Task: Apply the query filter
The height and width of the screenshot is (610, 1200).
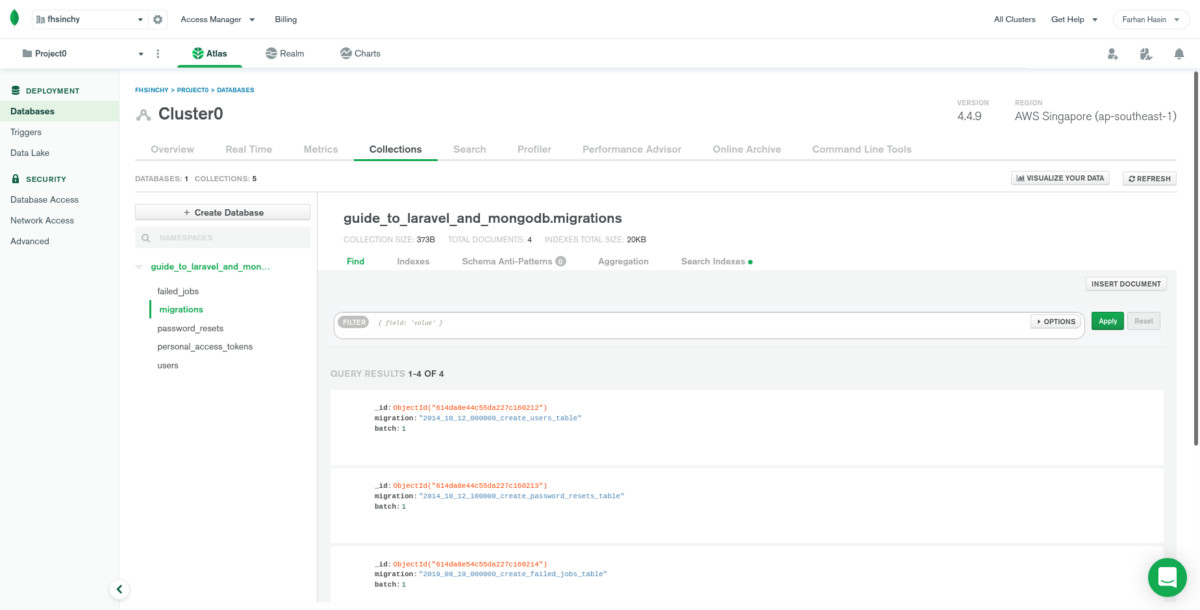Action: pyautogui.click(x=1108, y=321)
